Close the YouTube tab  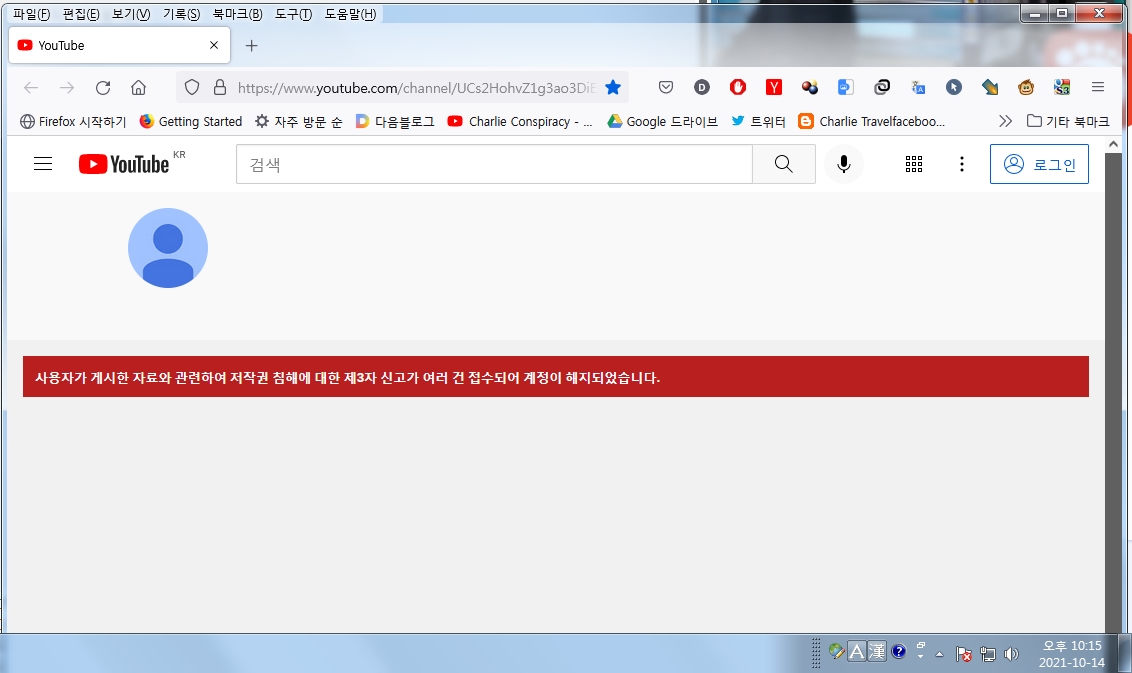[214, 45]
